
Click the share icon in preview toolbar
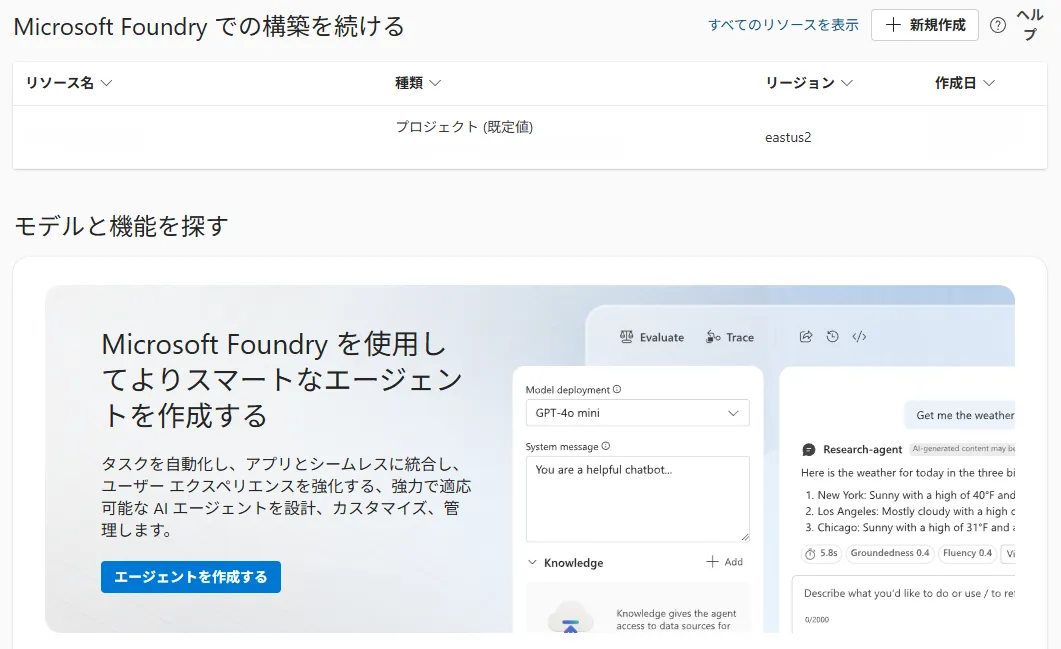[x=805, y=336]
